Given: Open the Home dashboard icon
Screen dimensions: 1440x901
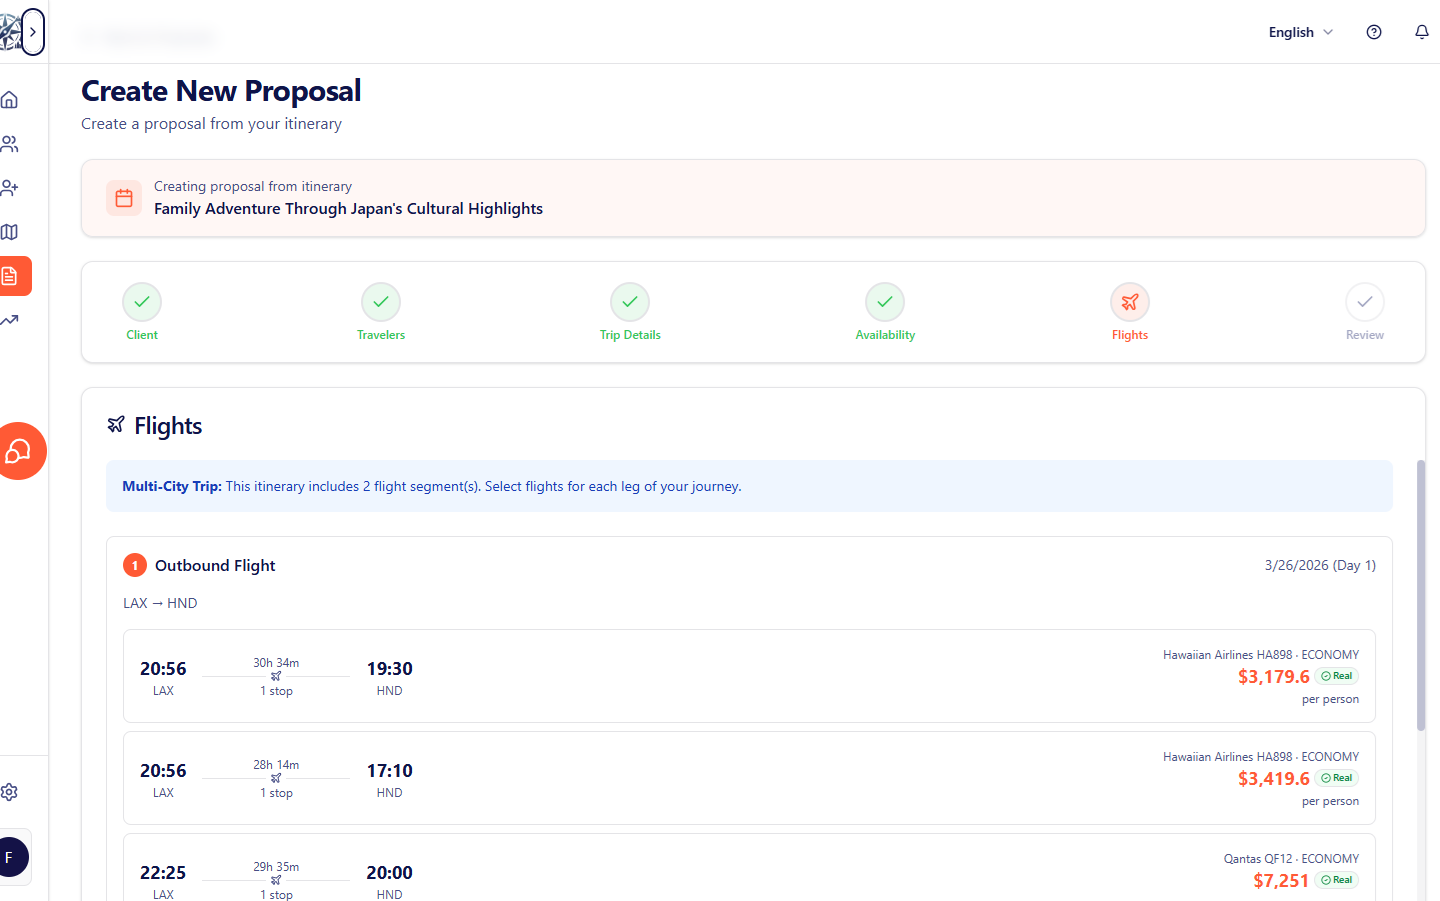Looking at the screenshot, I should click(x=10, y=99).
